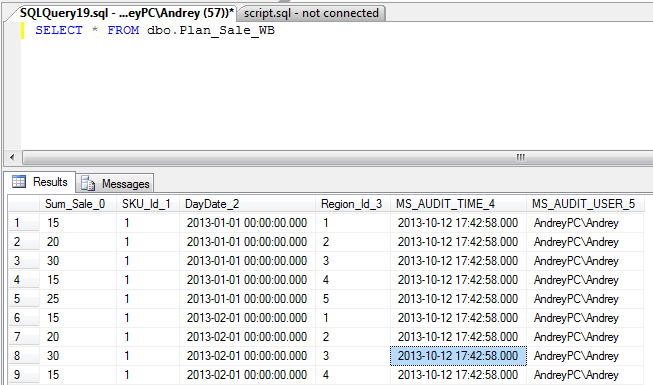The image size is (653, 385).
Task: Select the MS_AUDIT_USER_5 column header
Action: pos(585,204)
